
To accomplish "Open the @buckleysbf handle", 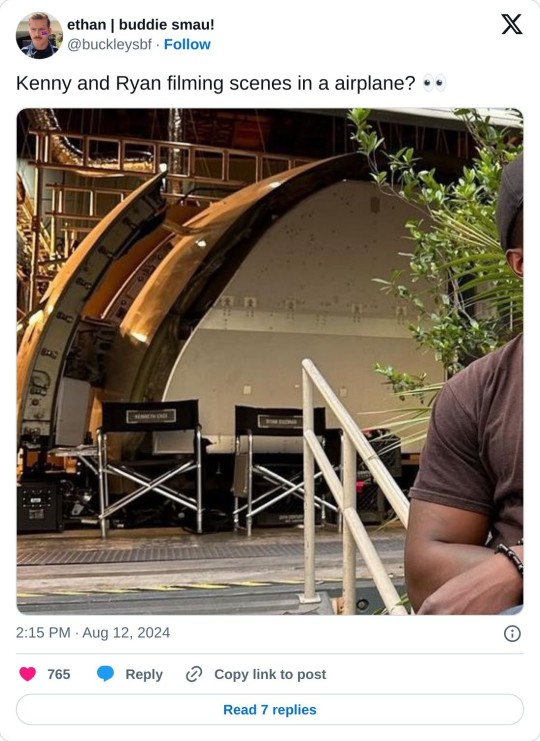I will [109, 44].
